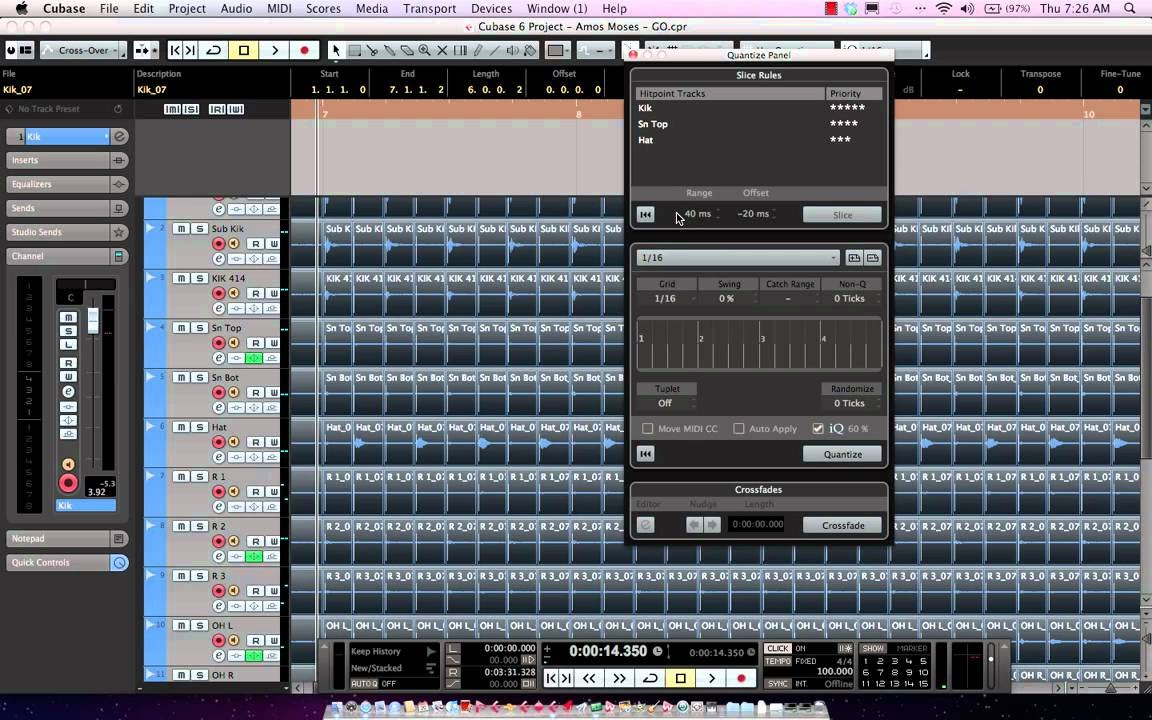Image resolution: width=1152 pixels, height=720 pixels.
Task: Click Stop in the transport panel
Action: click(680, 678)
